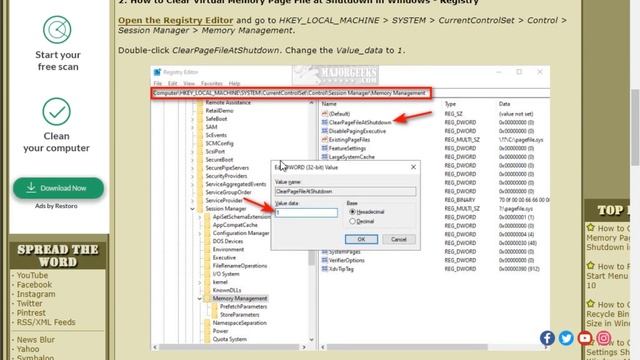Select the Hexadecimal base radio button

353,212
